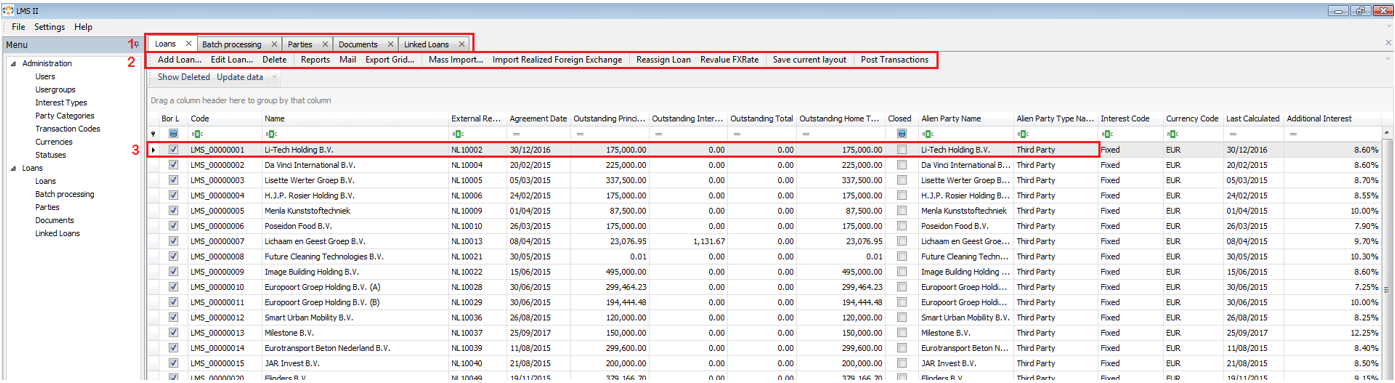Click Import Realized Foreign Exchange button
The width and height of the screenshot is (1395, 383).
click(557, 60)
